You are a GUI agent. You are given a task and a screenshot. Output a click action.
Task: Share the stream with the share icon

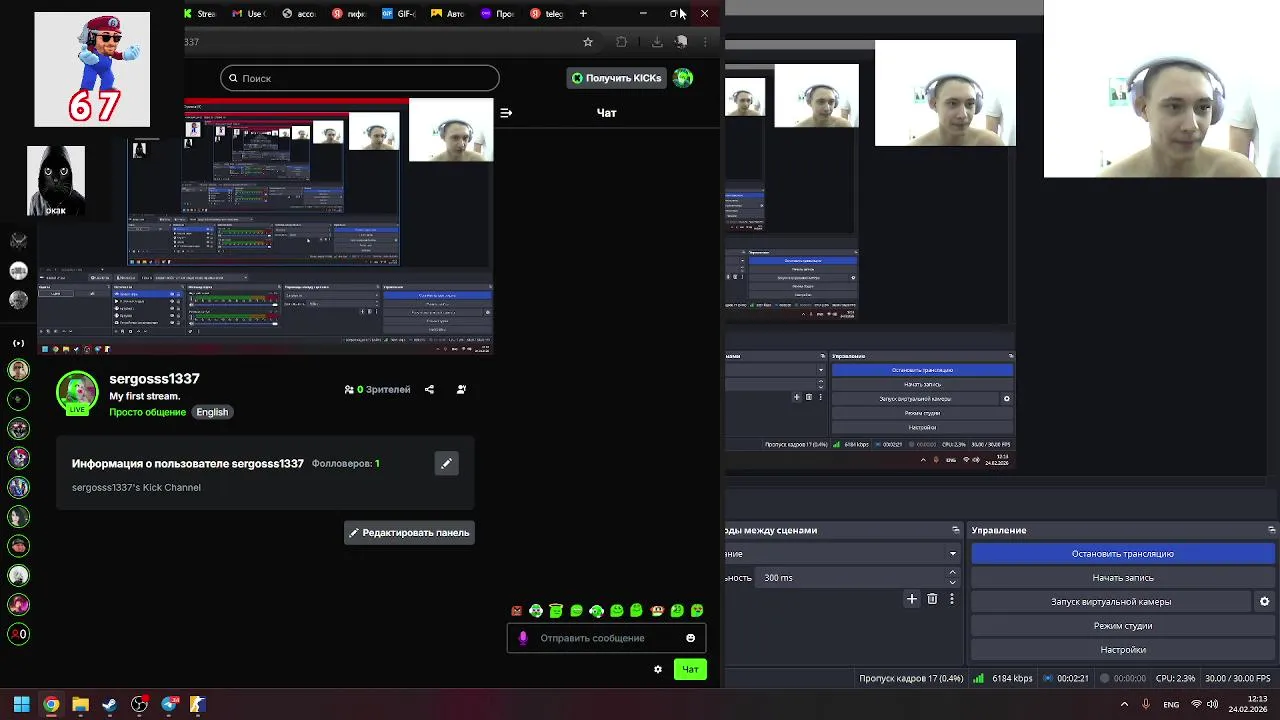pyautogui.click(x=429, y=389)
